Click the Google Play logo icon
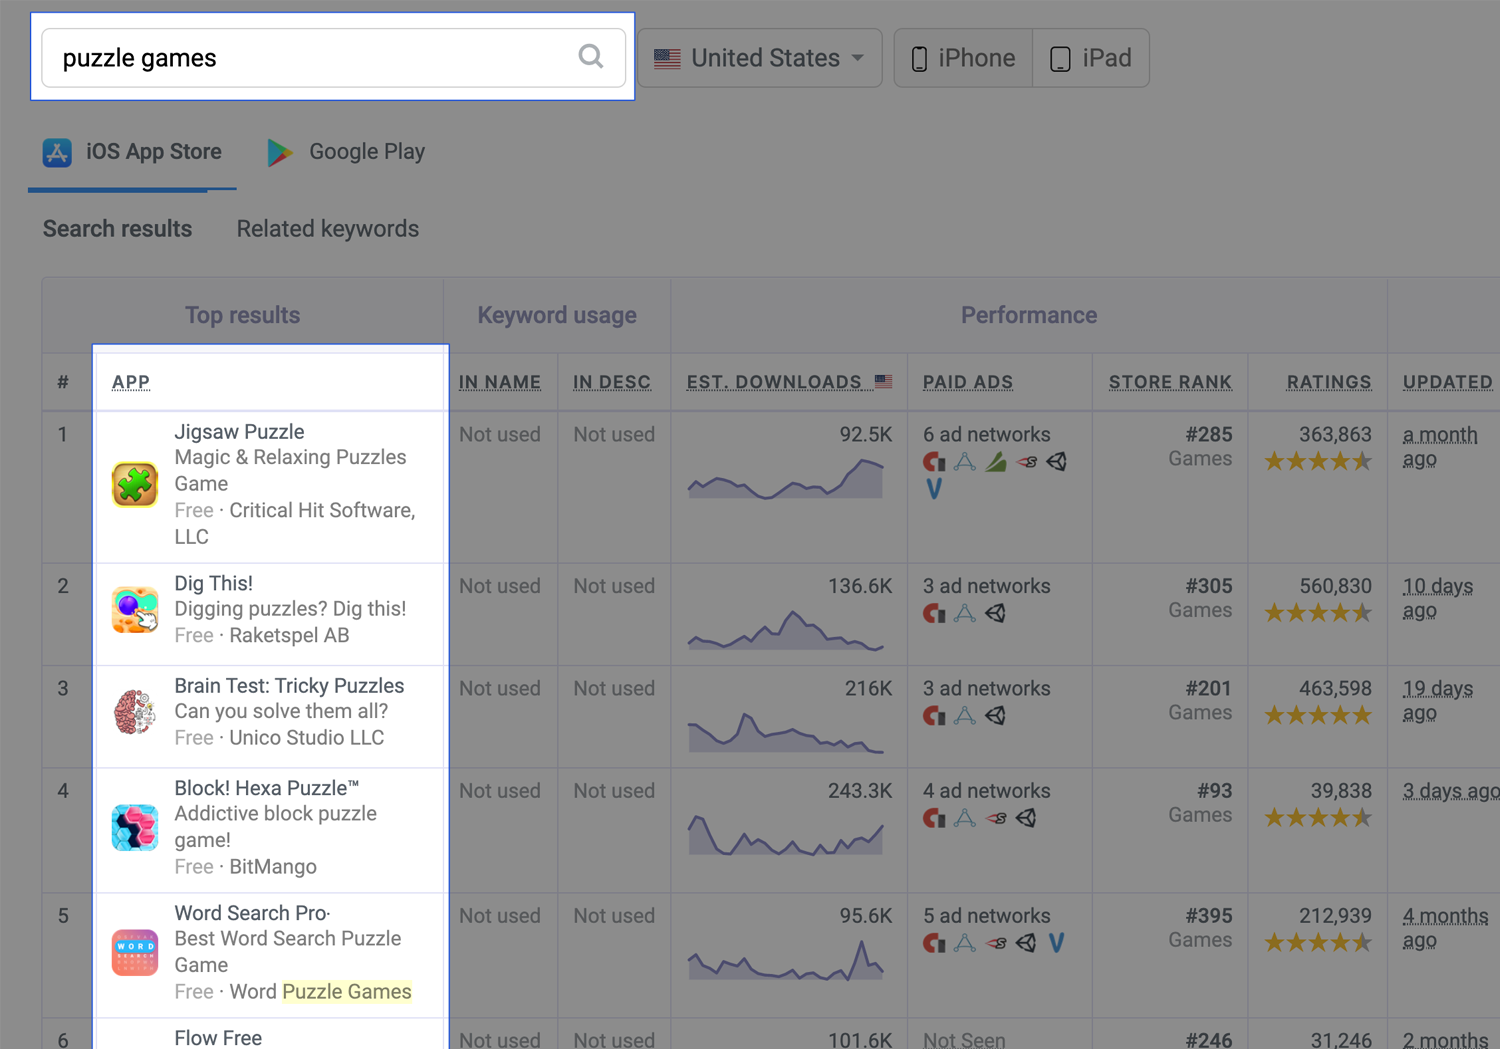 point(280,152)
